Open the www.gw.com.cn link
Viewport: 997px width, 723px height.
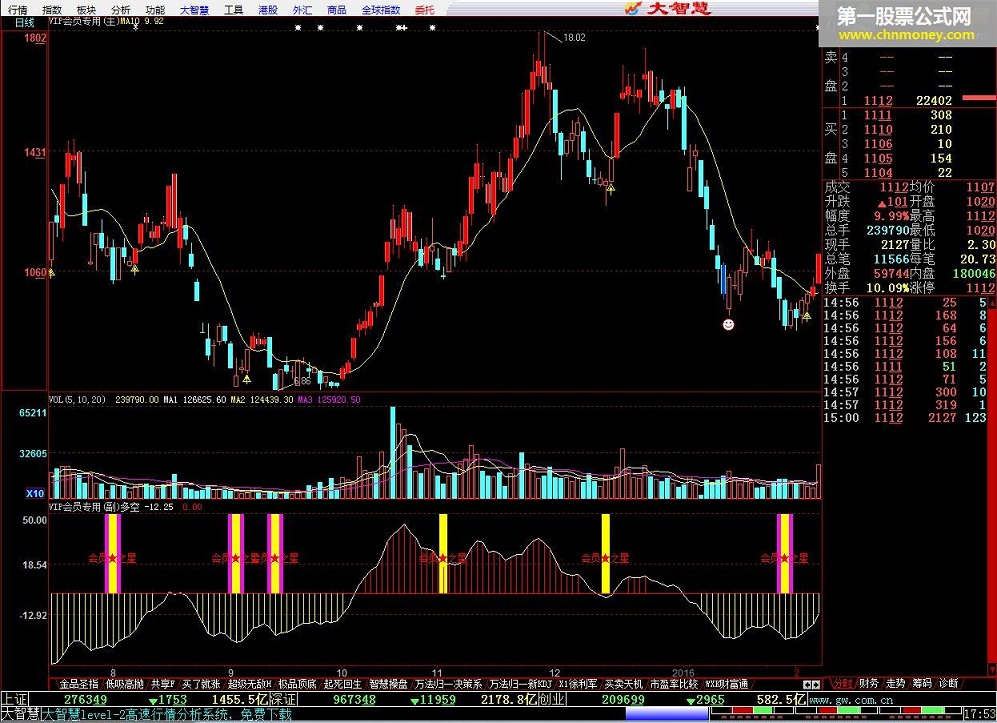pyautogui.click(x=852, y=700)
